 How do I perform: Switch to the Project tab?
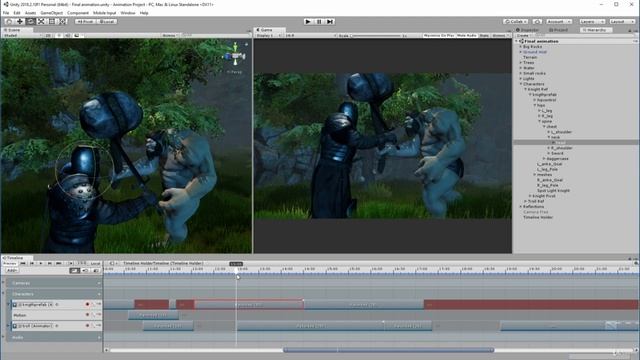coord(559,30)
